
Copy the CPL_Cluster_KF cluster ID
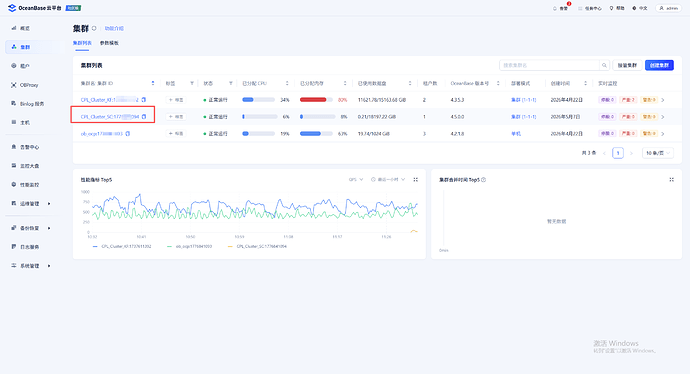(x=143, y=100)
